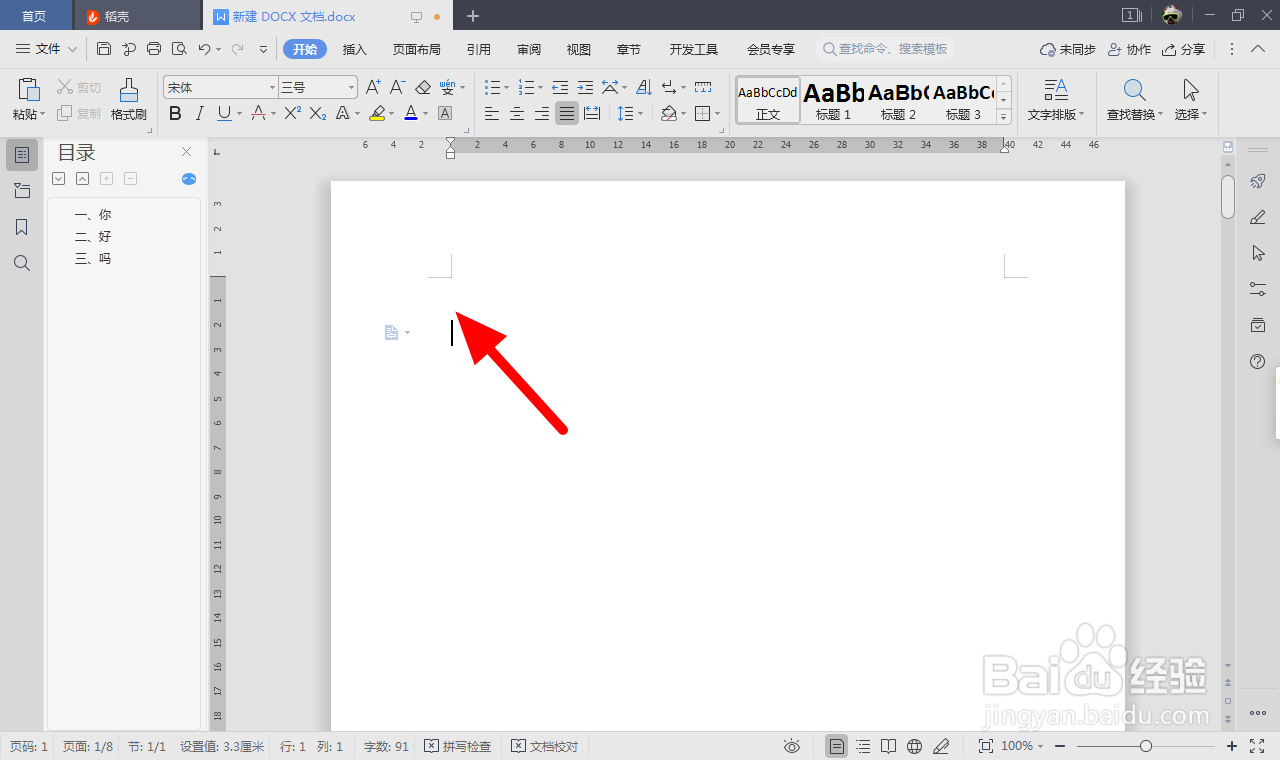Toggle Italic formatting
Viewport: 1280px width, 760px height.
pyautogui.click(x=200, y=114)
